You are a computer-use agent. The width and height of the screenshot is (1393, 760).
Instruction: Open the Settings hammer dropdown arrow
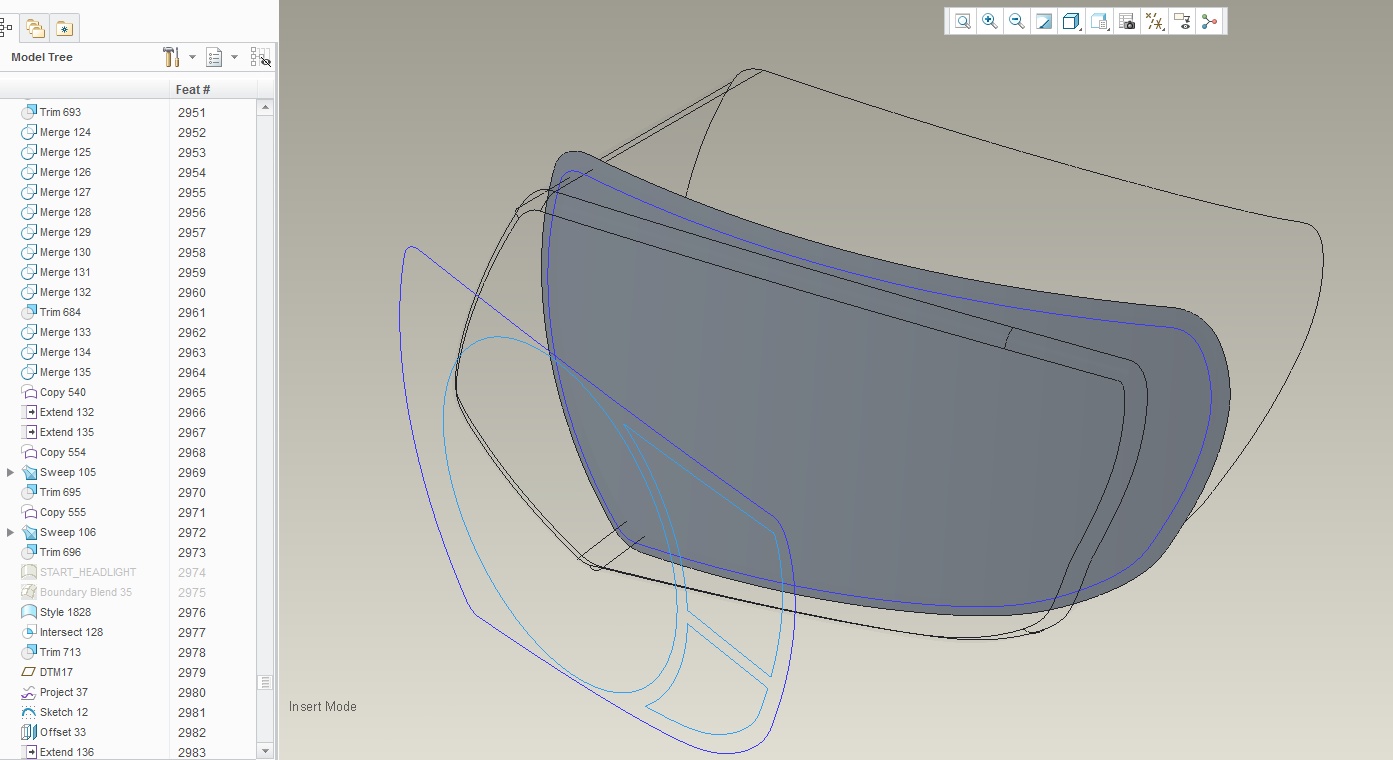(192, 57)
